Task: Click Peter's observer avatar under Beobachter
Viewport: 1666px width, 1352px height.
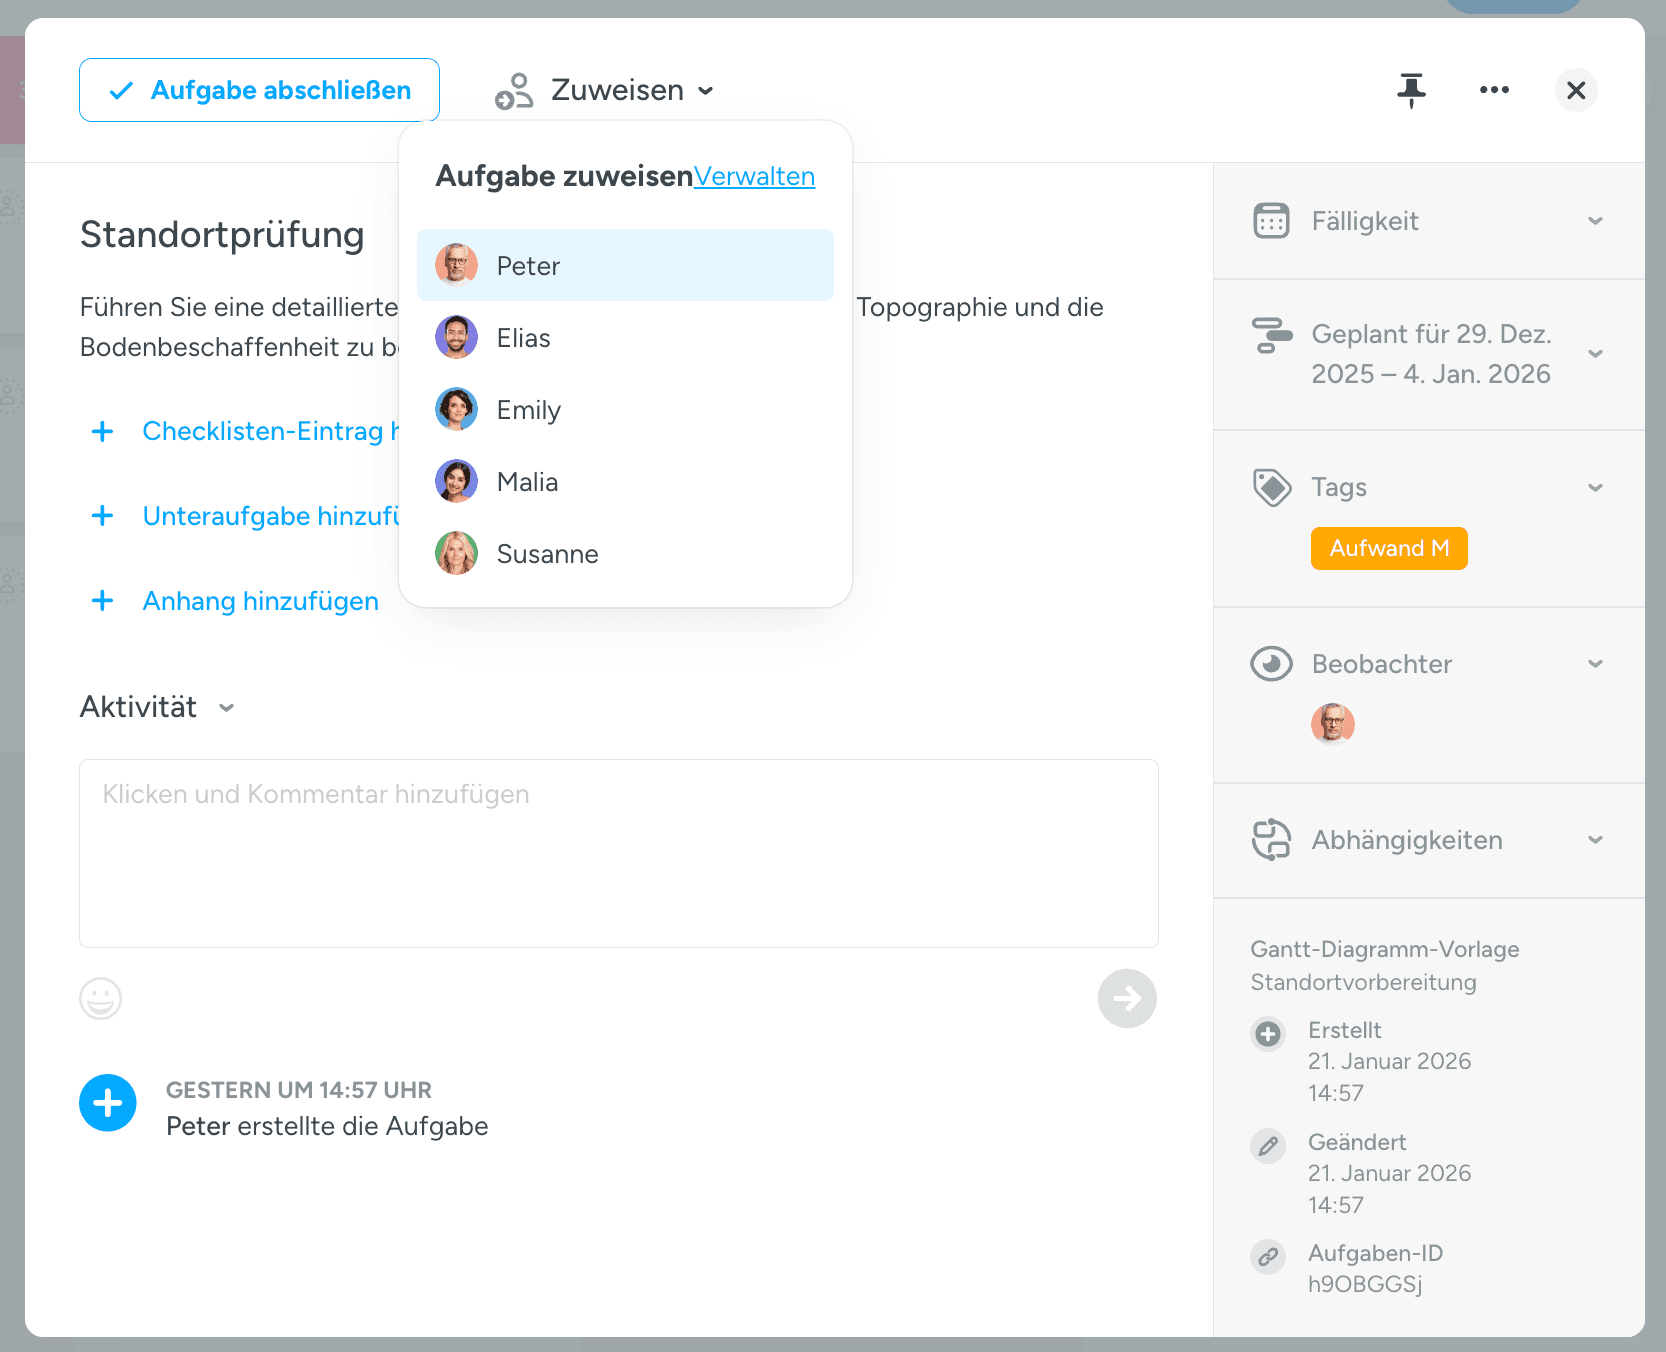Action: click(x=1333, y=724)
